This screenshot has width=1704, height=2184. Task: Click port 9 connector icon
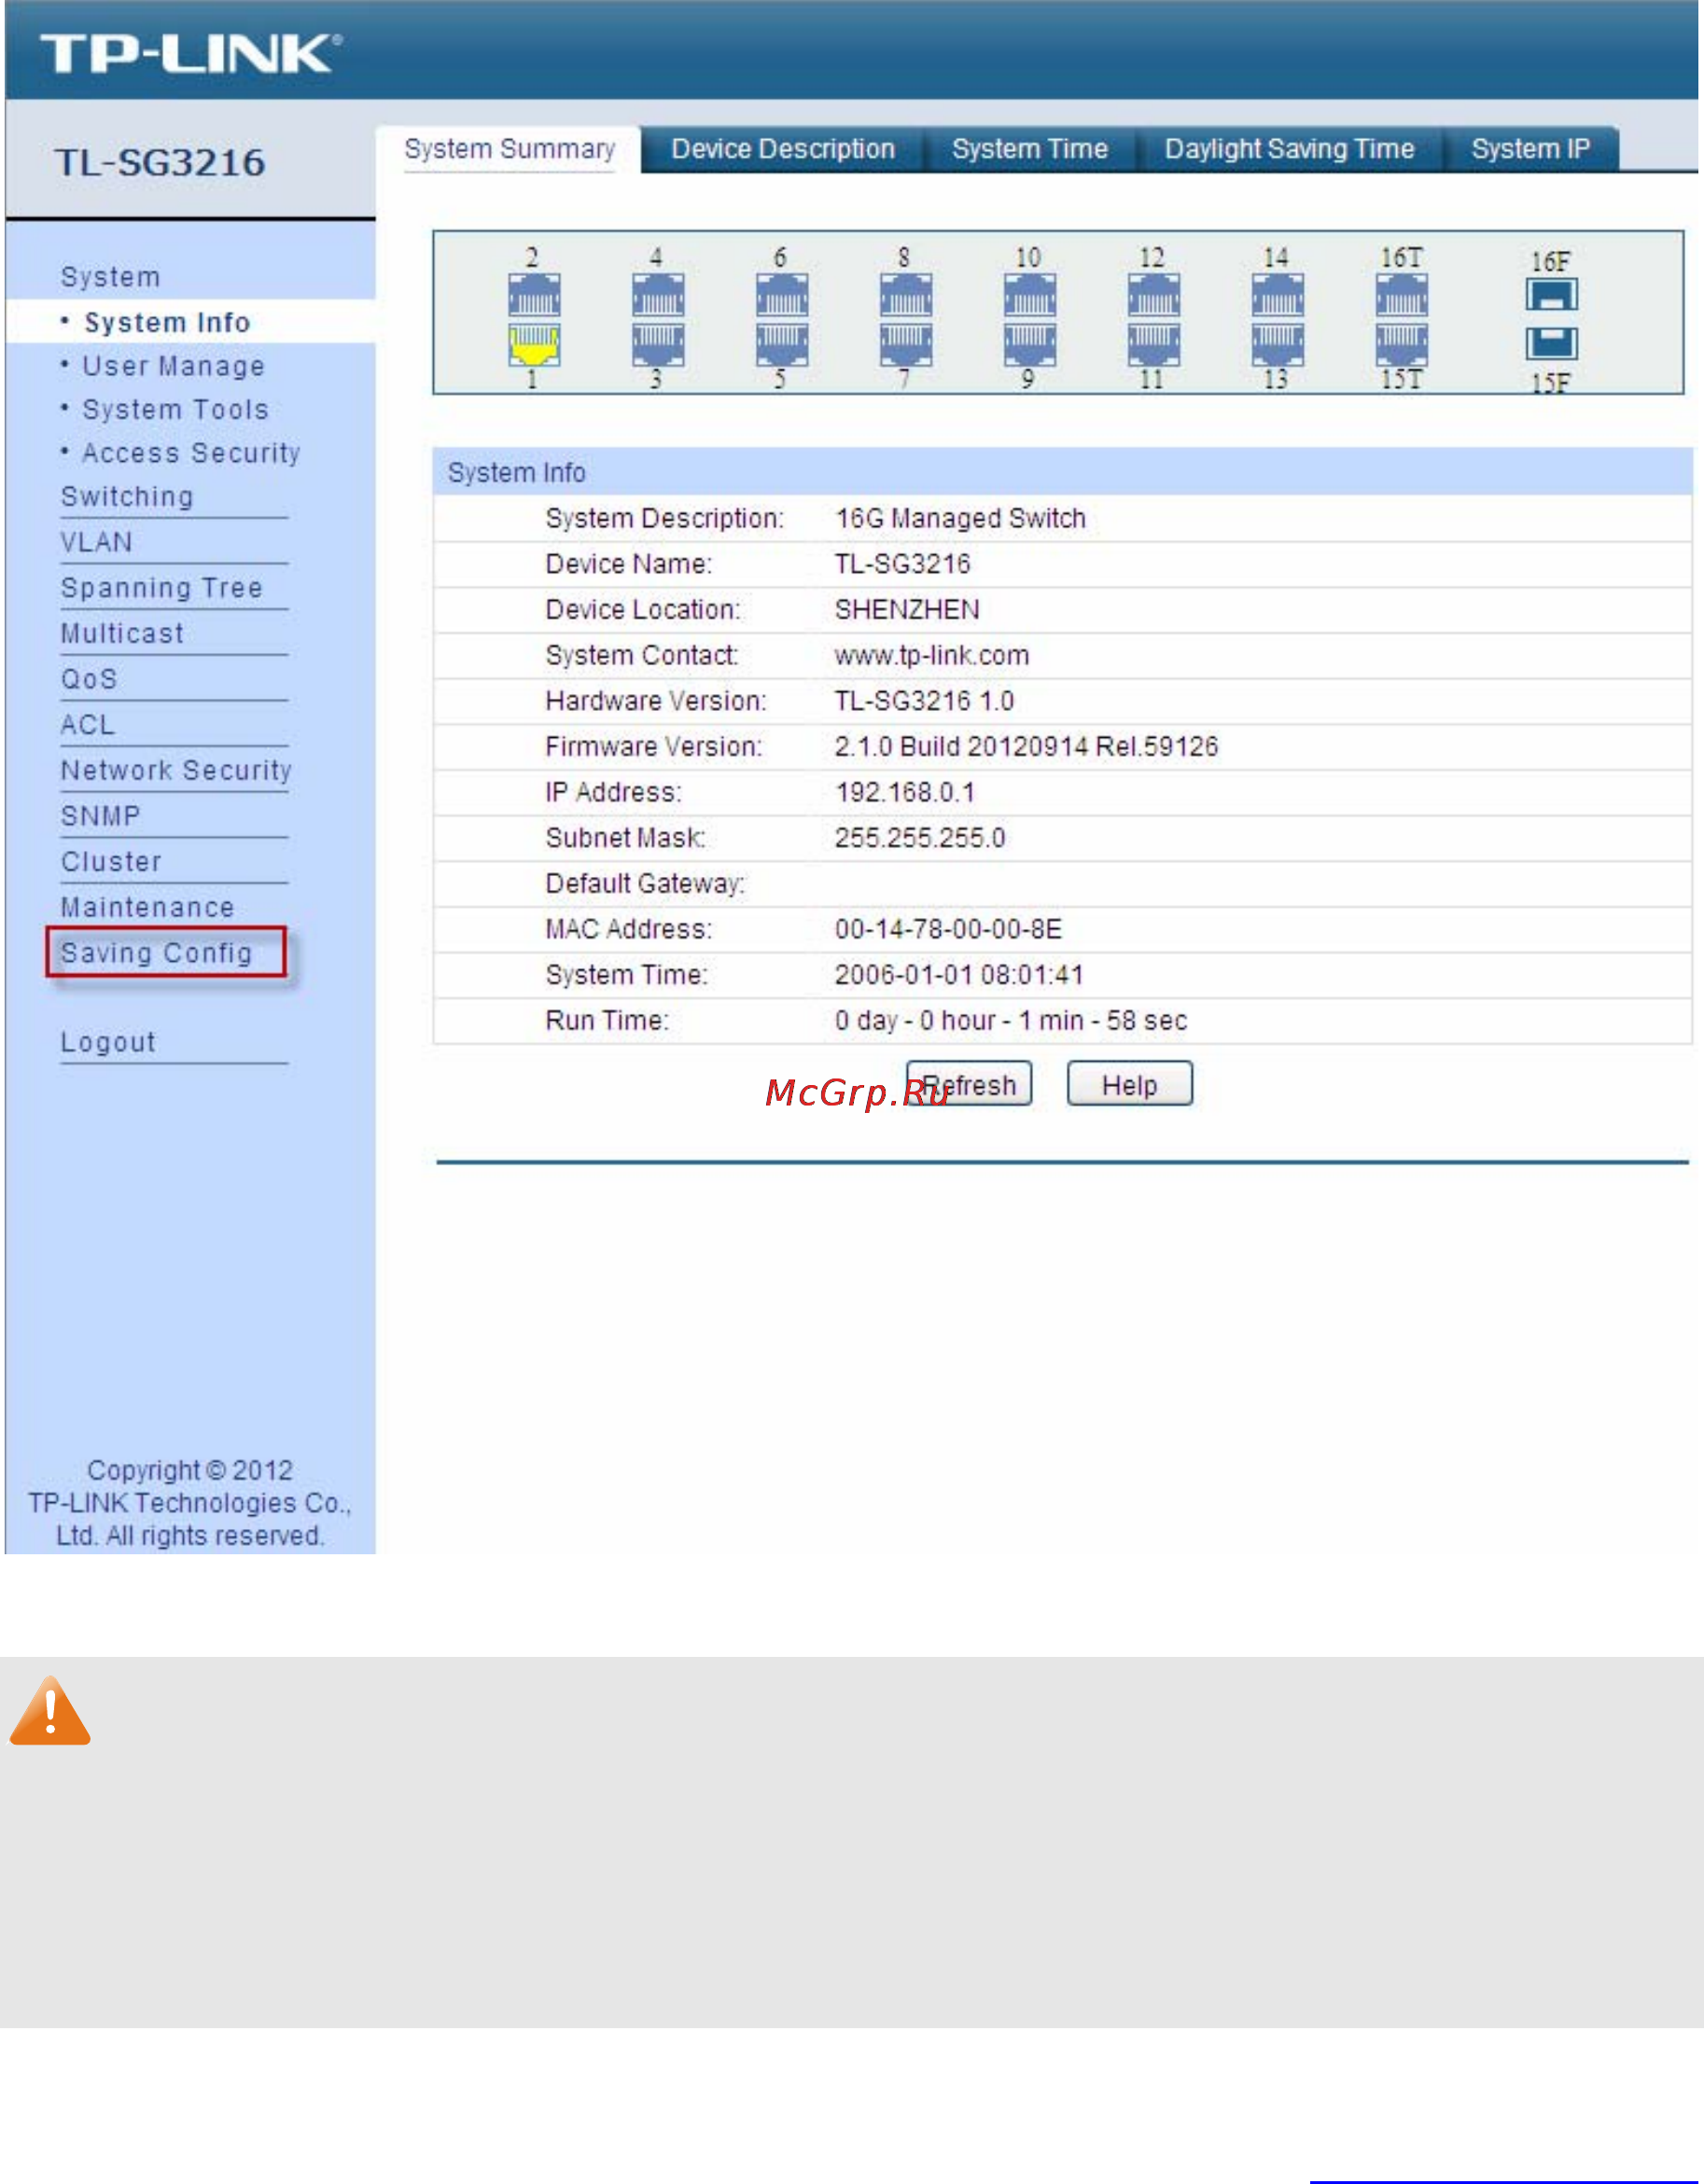(x=1030, y=345)
